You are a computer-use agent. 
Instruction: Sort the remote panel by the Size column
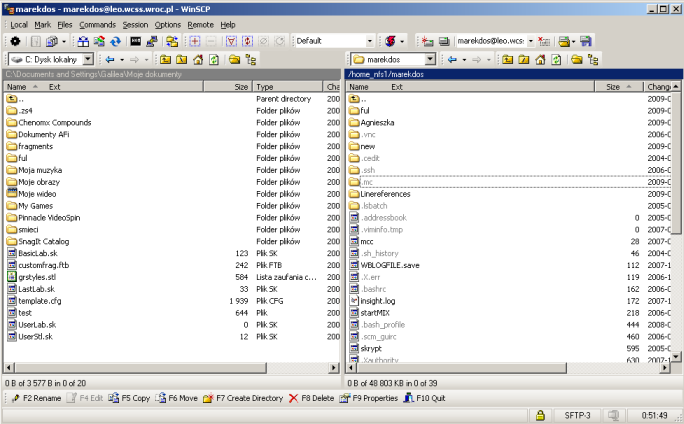coord(619,87)
